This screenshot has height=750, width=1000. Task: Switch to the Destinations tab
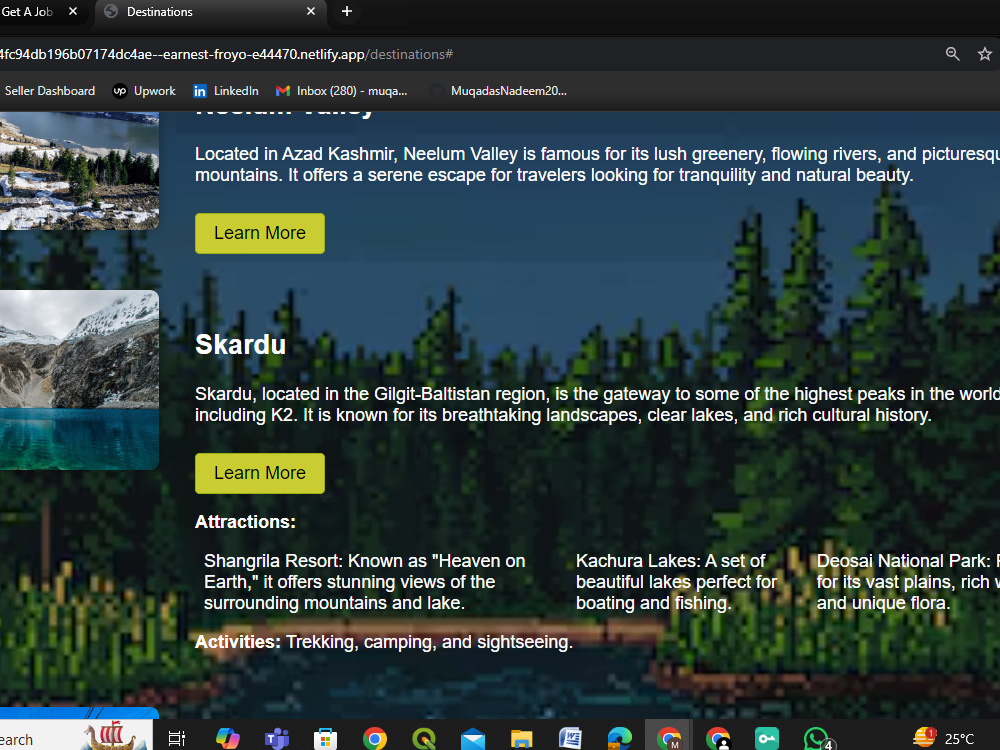pyautogui.click(x=210, y=11)
